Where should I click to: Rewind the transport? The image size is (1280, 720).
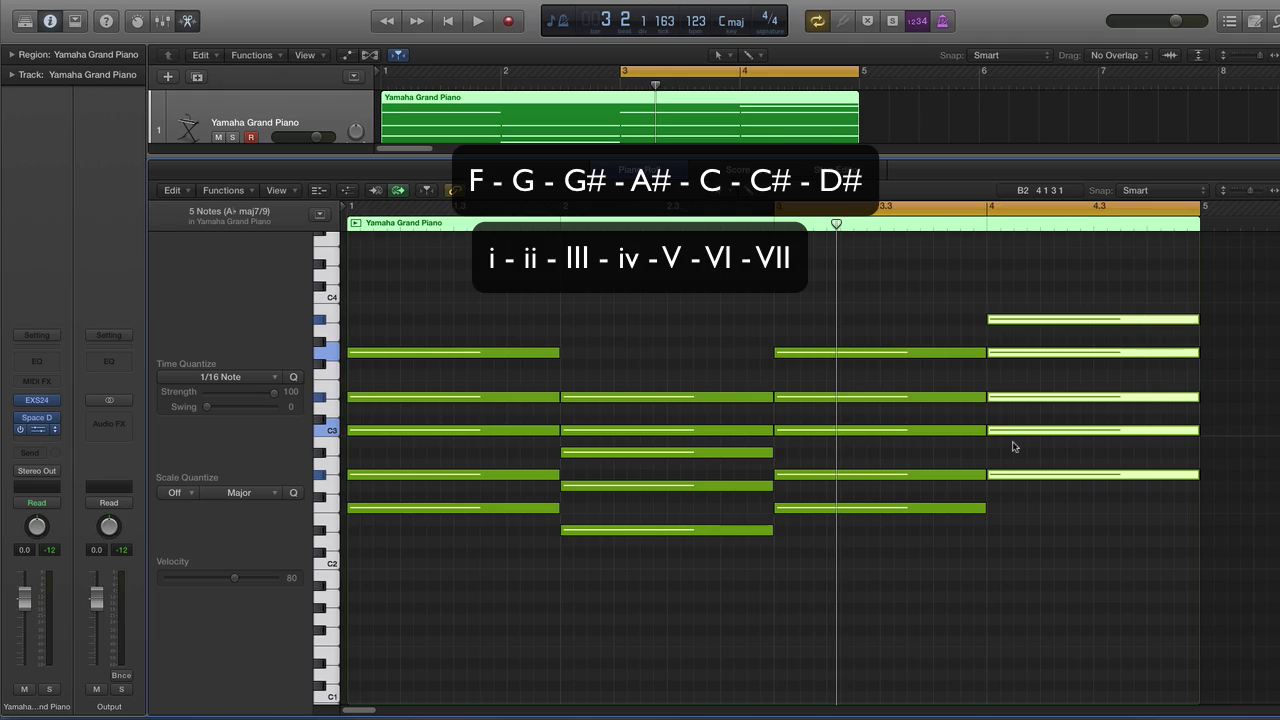(x=387, y=21)
